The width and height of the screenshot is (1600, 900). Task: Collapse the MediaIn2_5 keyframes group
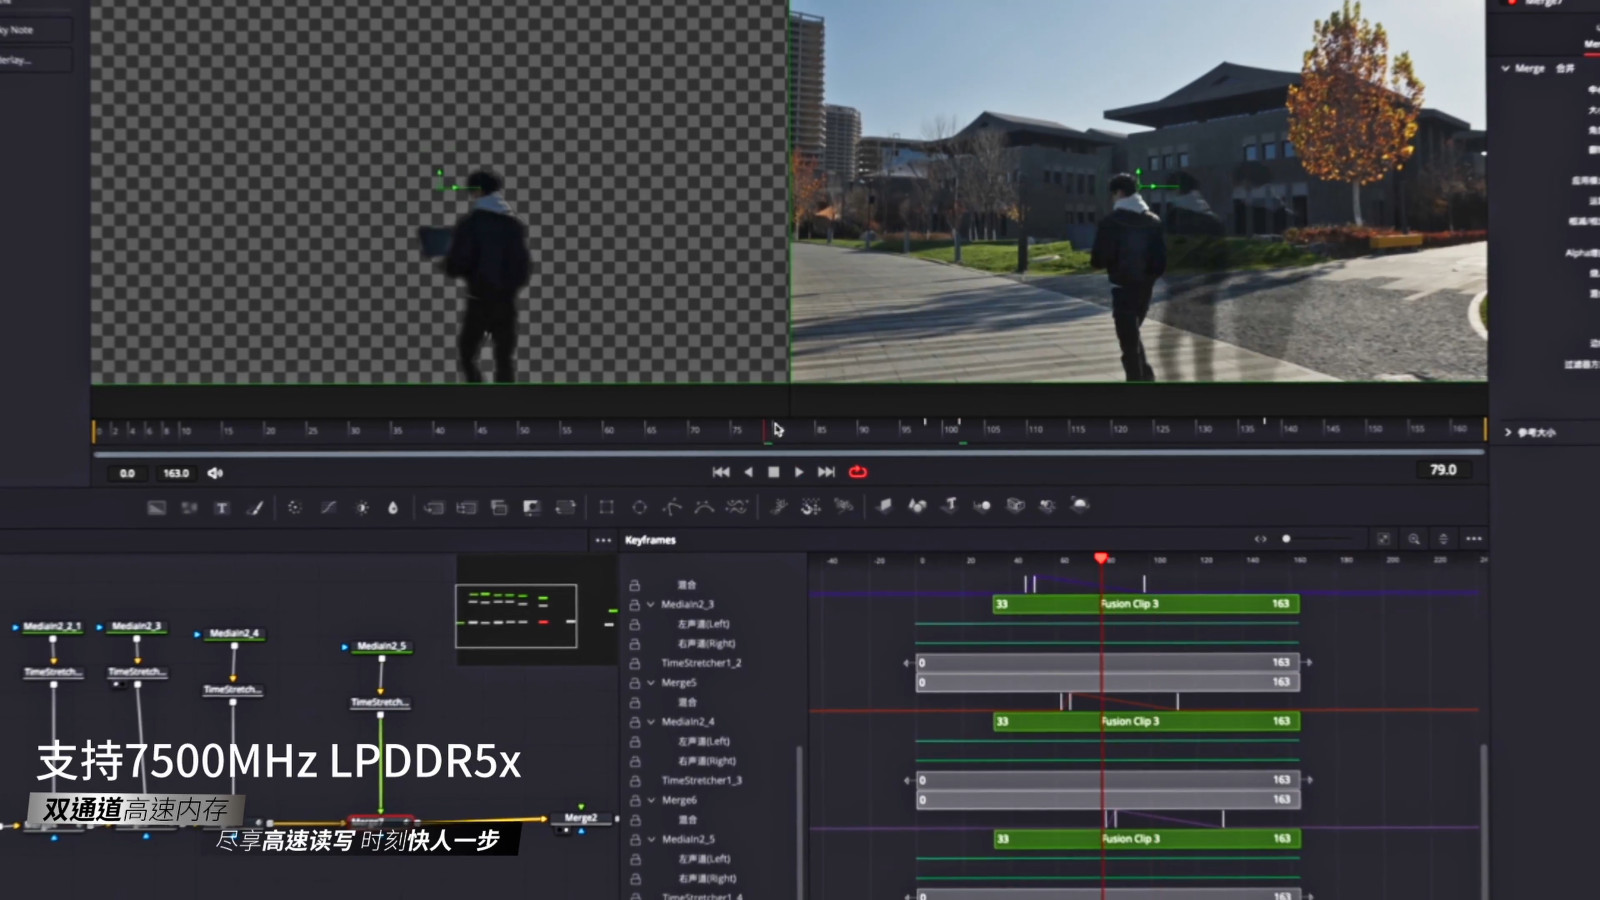tap(651, 840)
